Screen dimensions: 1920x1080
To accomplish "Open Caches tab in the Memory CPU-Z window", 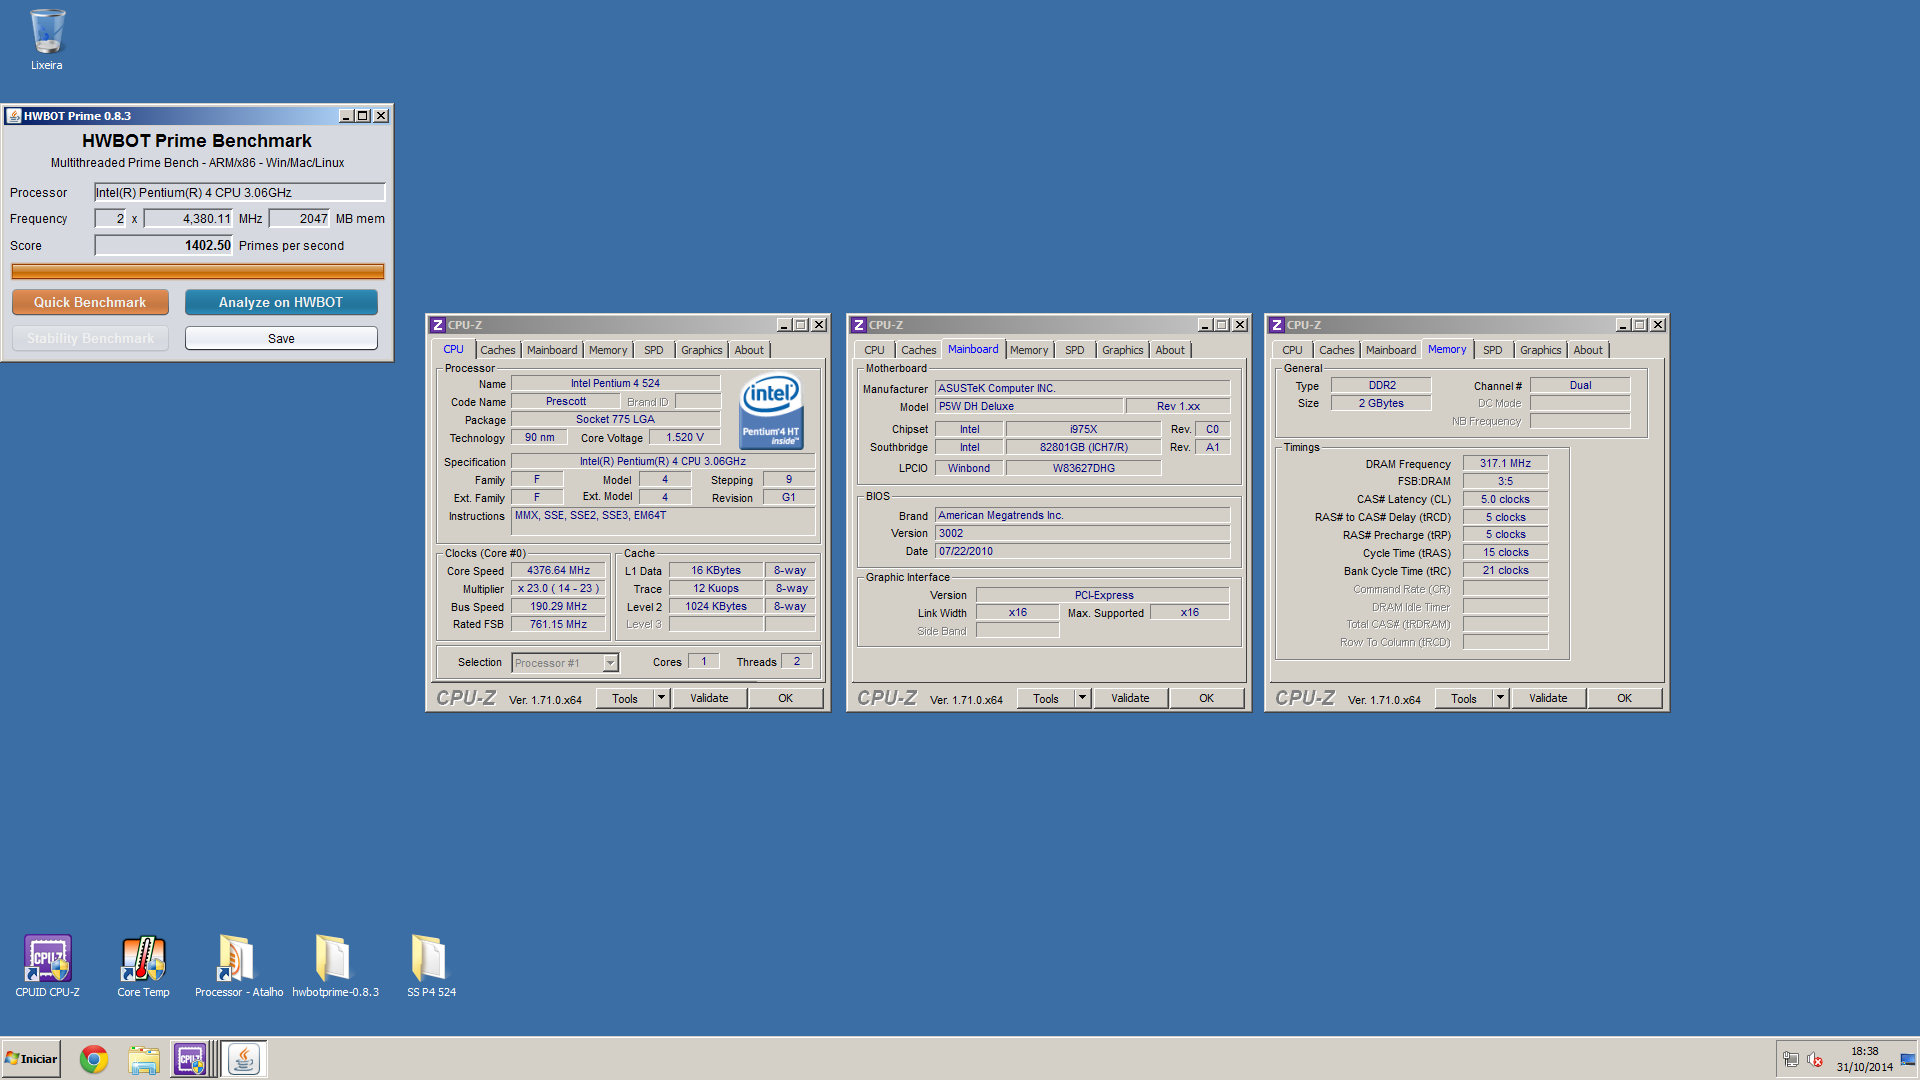I will (1336, 350).
